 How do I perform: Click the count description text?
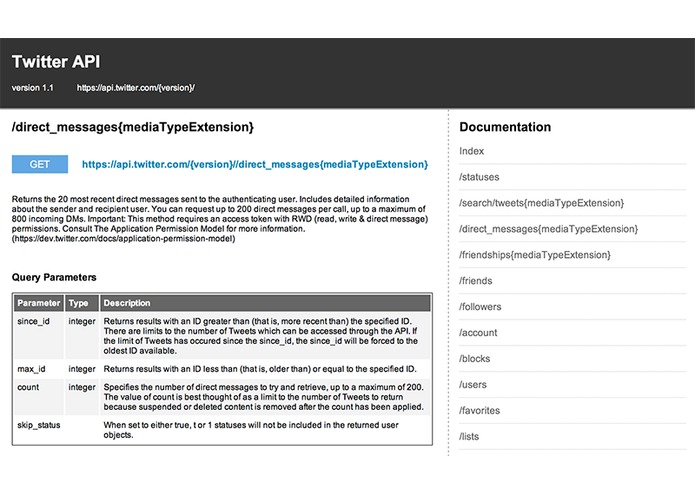click(264, 397)
